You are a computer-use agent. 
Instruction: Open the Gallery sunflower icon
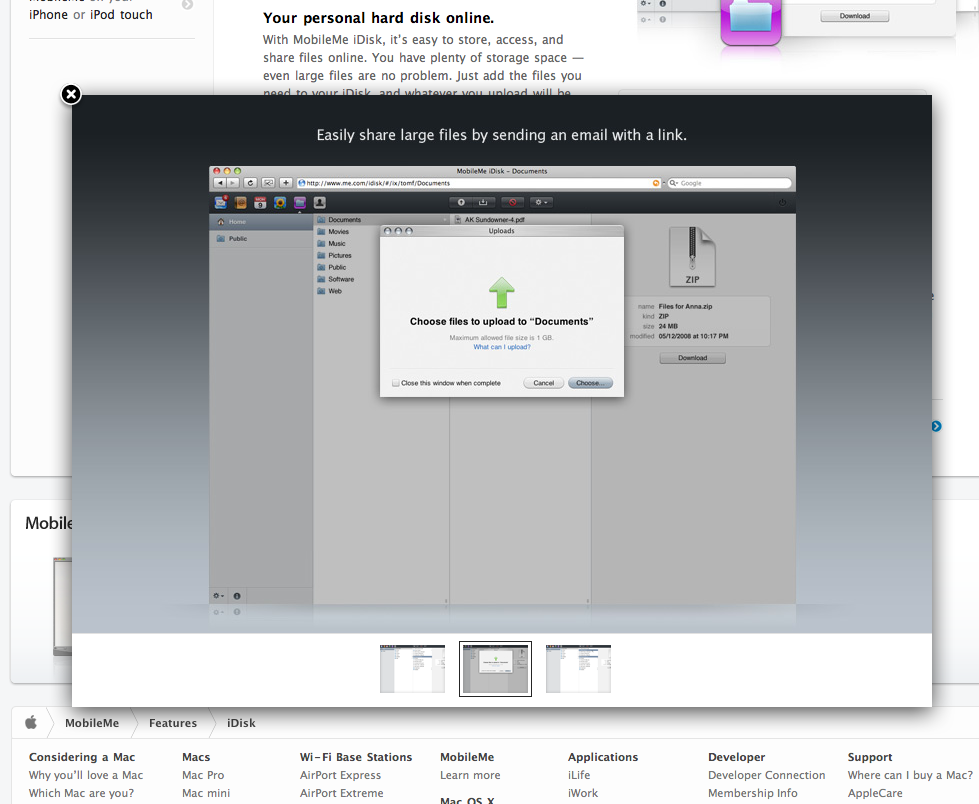280,202
